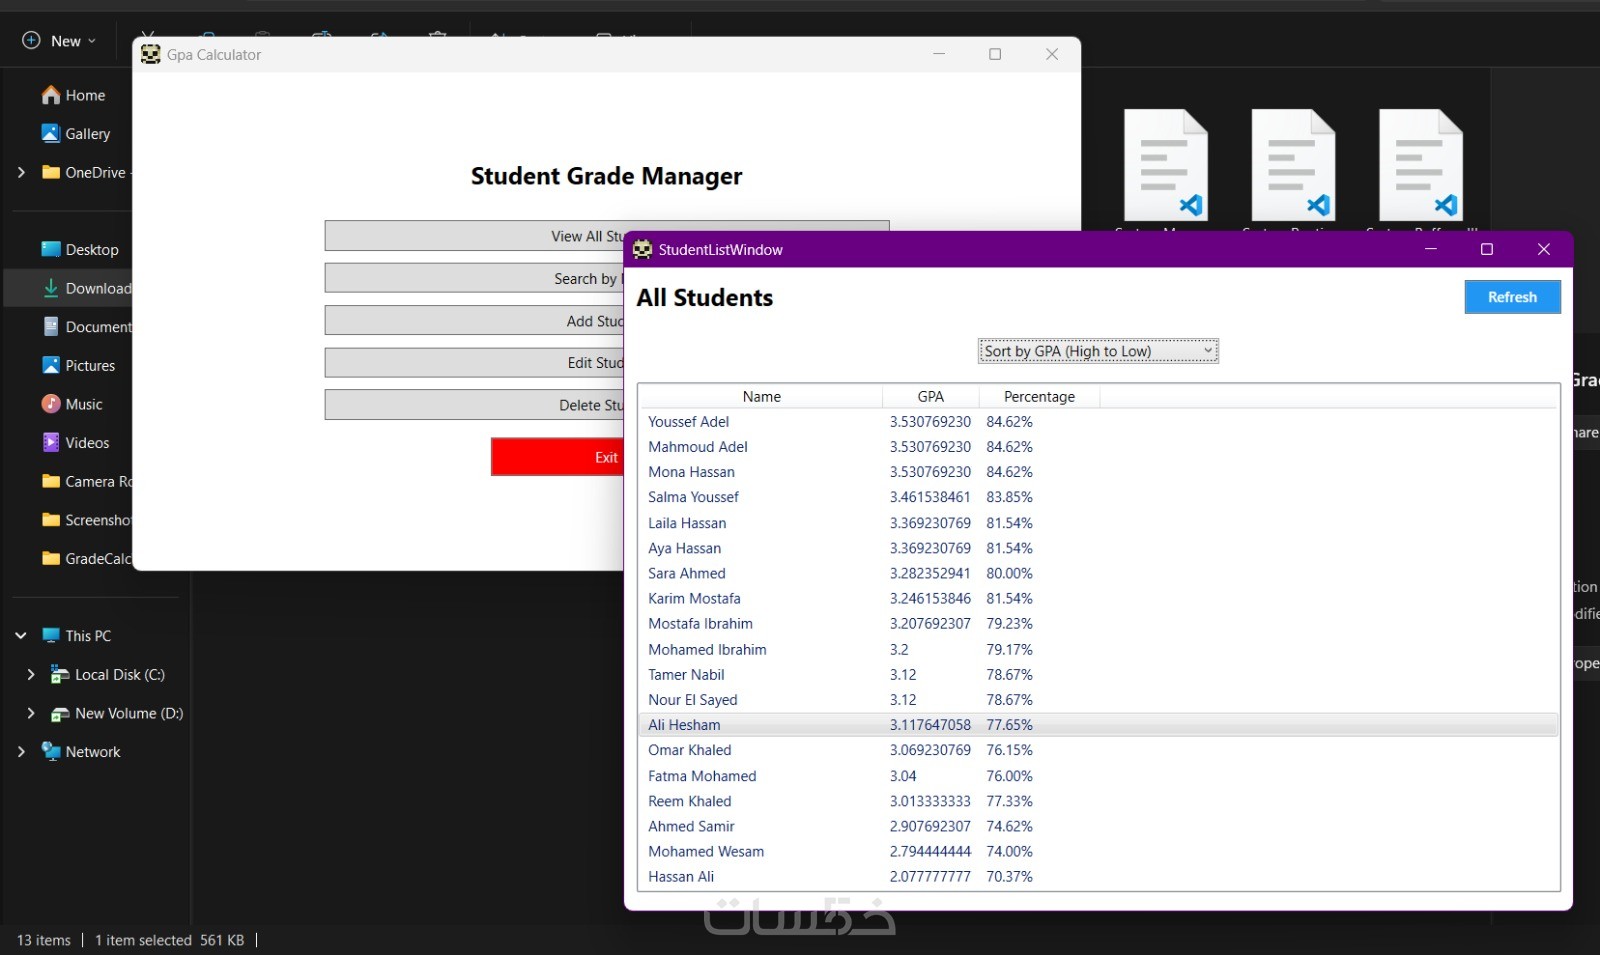This screenshot has width=1600, height=955.
Task: Open the Documents folder in sidebar
Action: [x=86, y=327]
